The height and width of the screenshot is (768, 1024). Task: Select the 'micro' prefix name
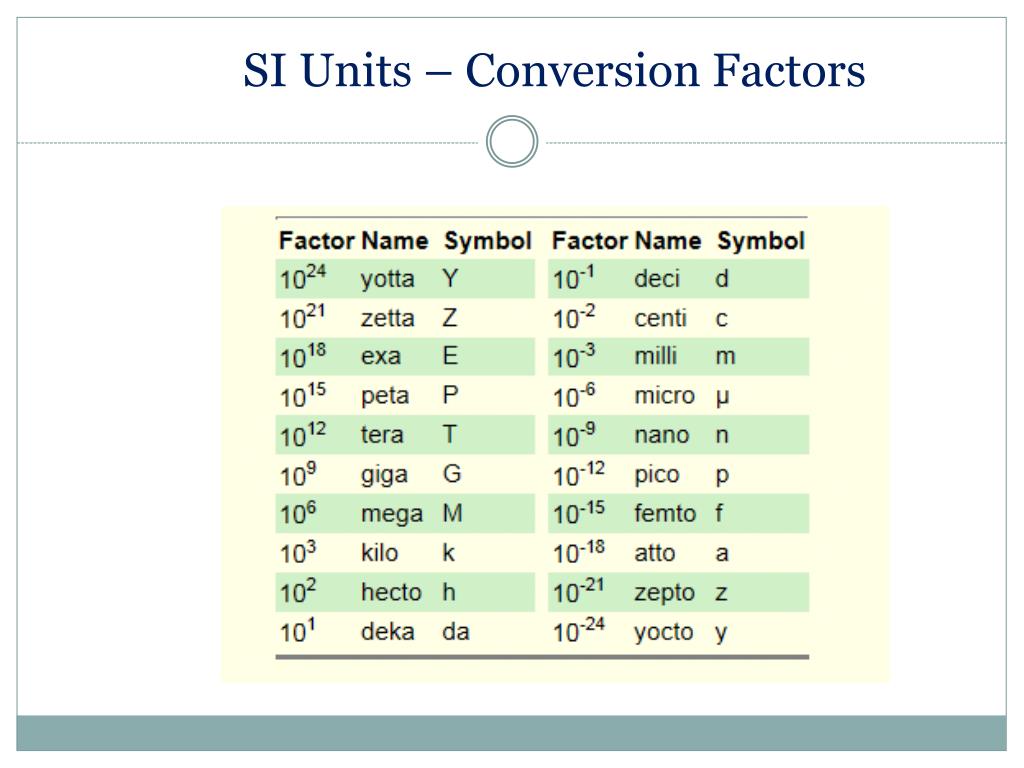pyautogui.click(x=664, y=396)
